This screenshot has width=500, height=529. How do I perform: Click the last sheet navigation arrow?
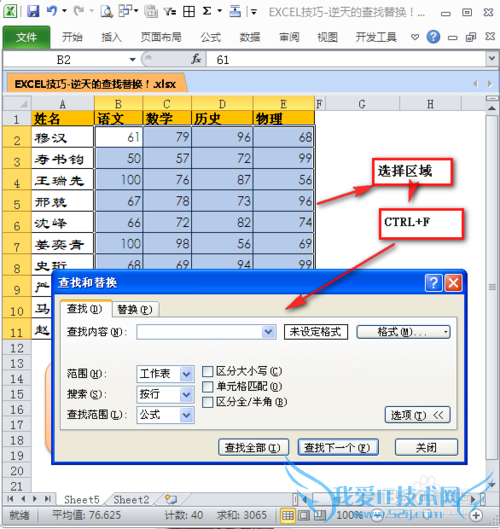(x=48, y=499)
